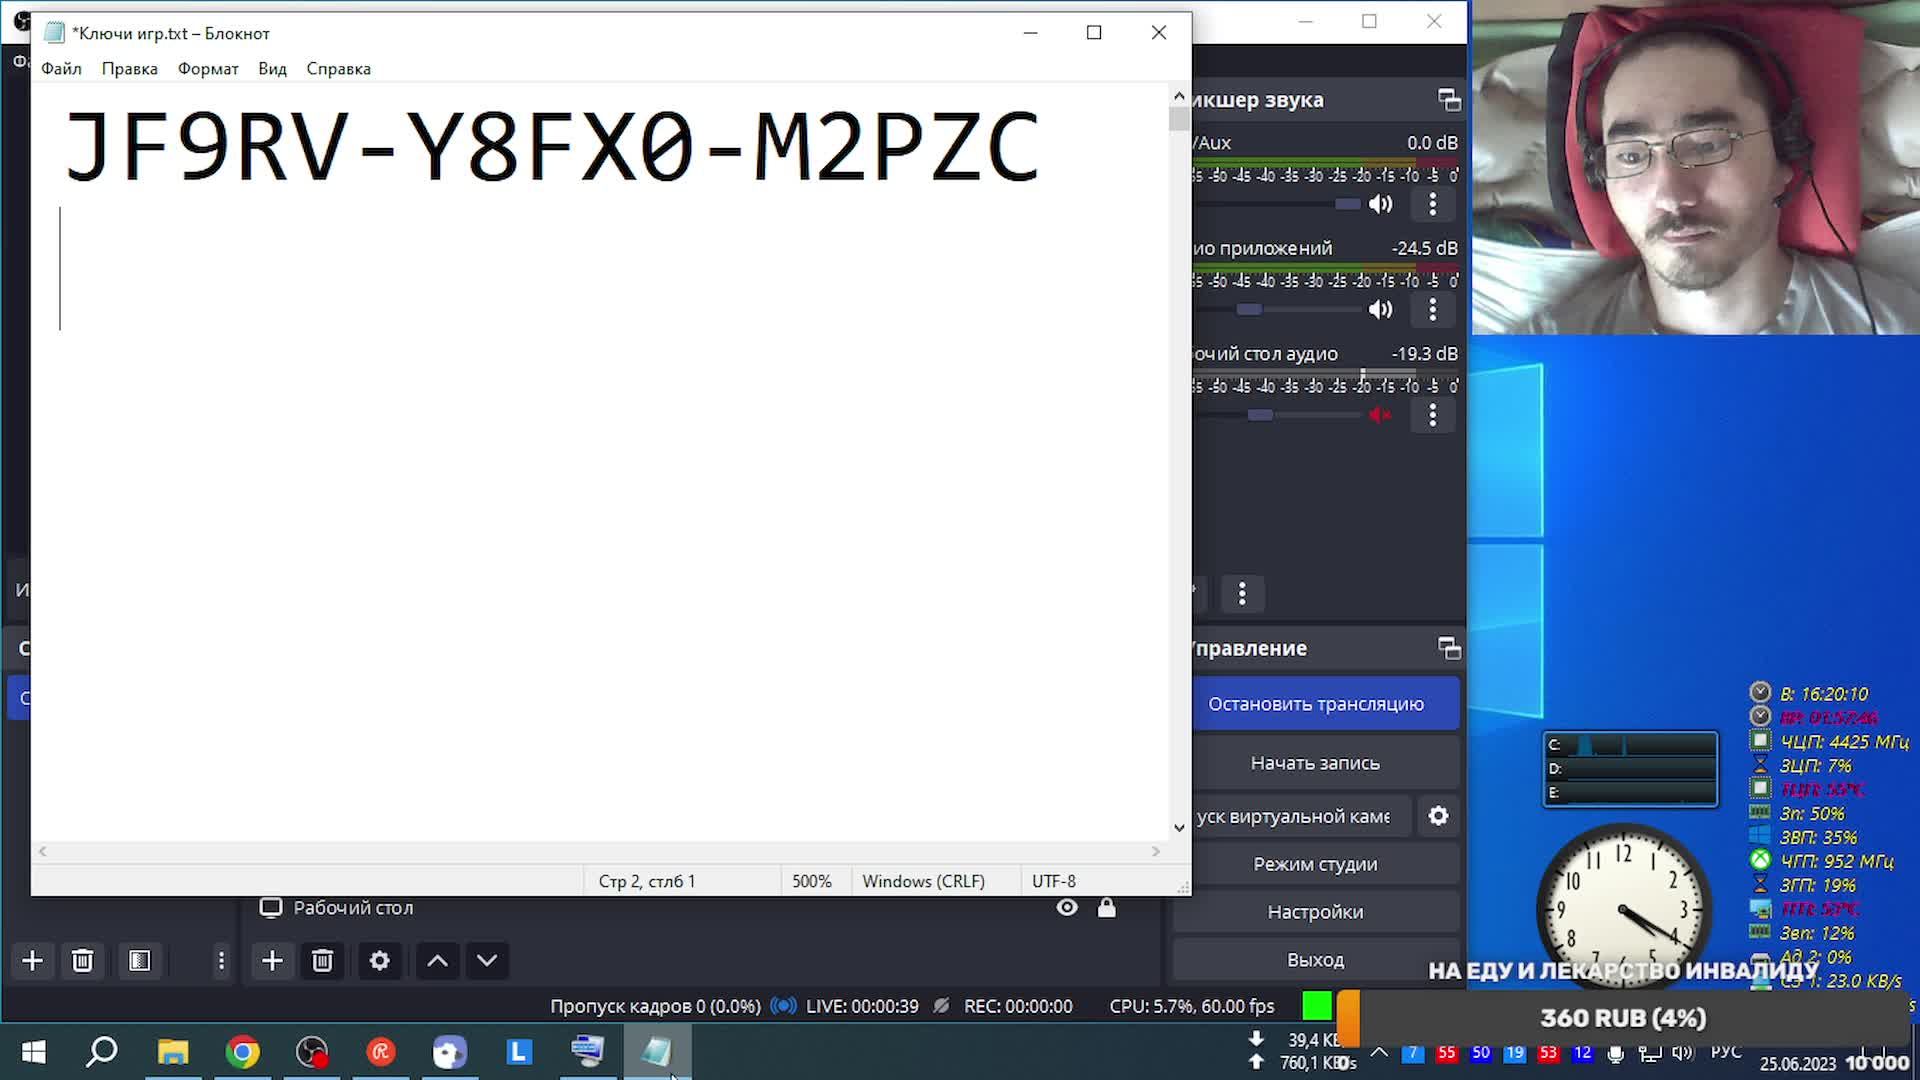Toggle lock on Рабочий стол source
This screenshot has width=1920, height=1080.
(x=1106, y=907)
